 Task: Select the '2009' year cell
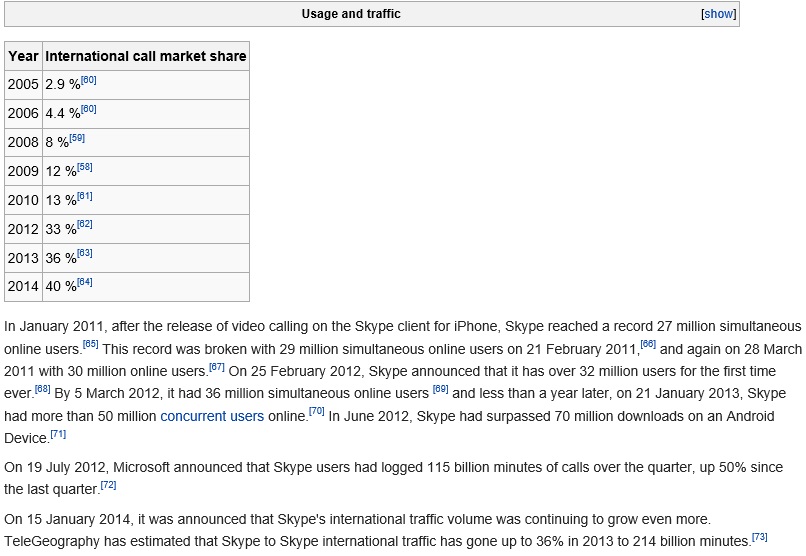point(23,171)
